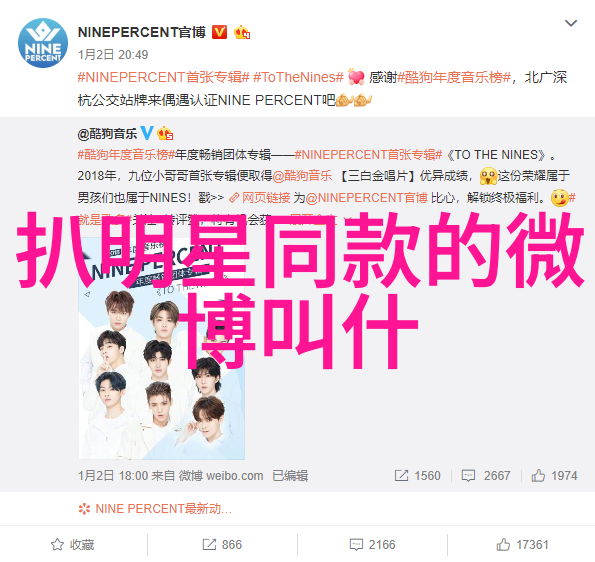Open the #酷狗年度音乐榜# topic in main post
Image resolution: width=595 pixels, height=562 pixels.
click(454, 77)
